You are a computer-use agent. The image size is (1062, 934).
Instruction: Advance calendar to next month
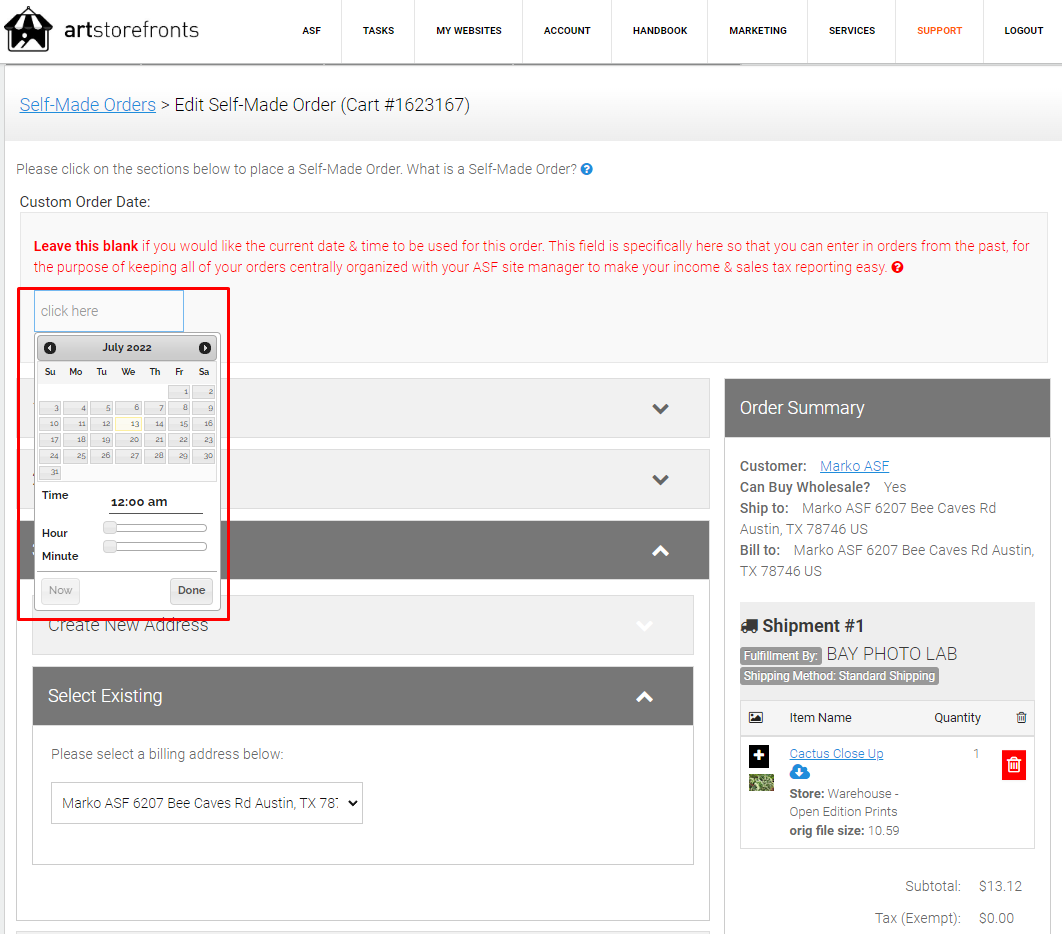[205, 348]
